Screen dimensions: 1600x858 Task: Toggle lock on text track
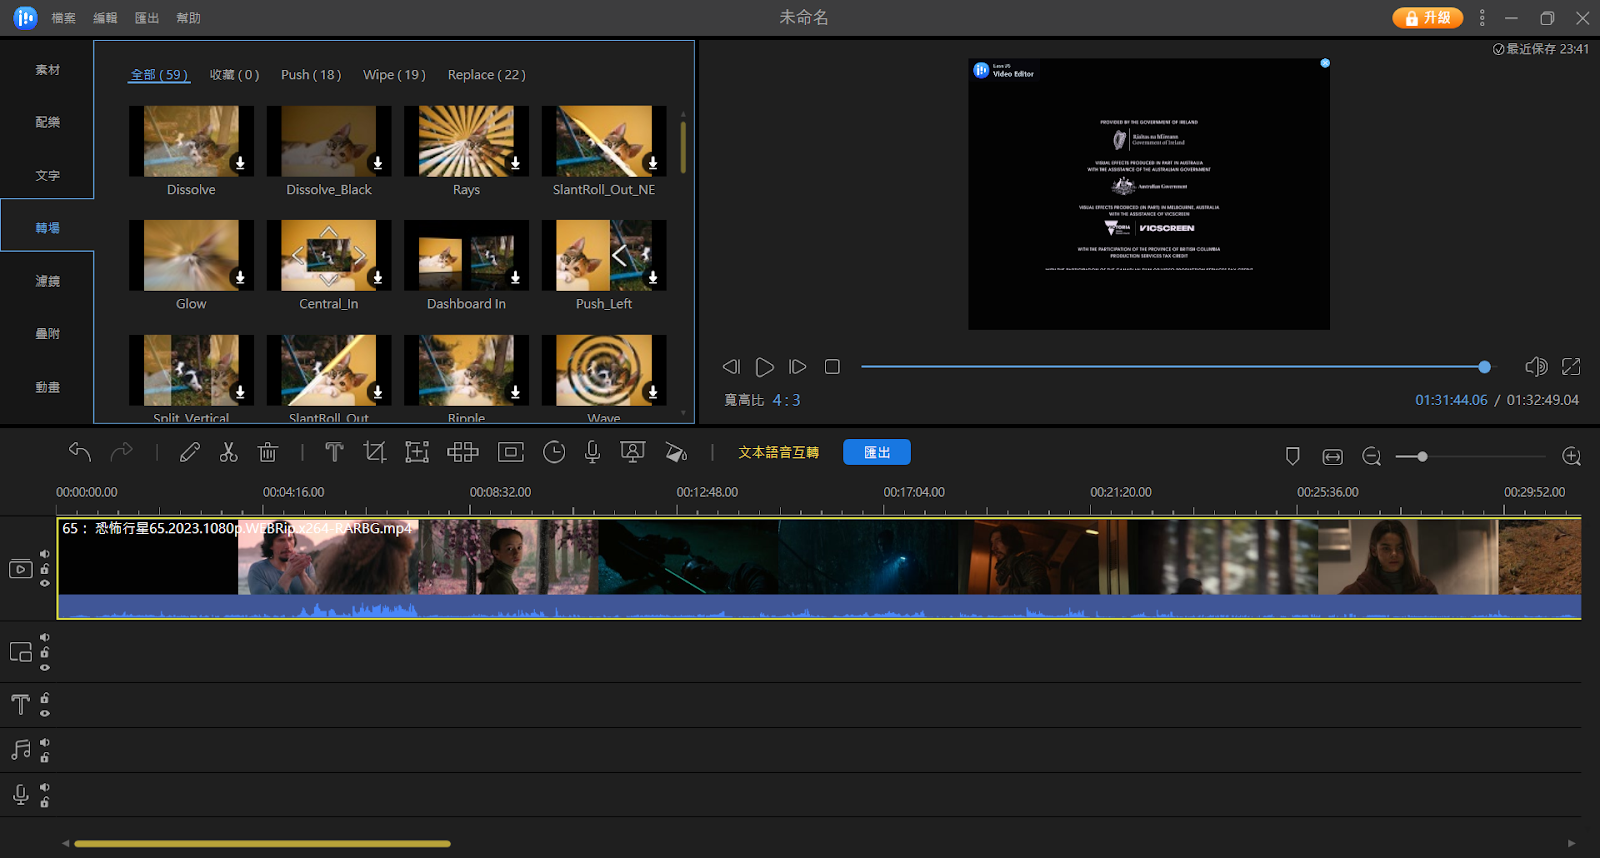click(45, 698)
